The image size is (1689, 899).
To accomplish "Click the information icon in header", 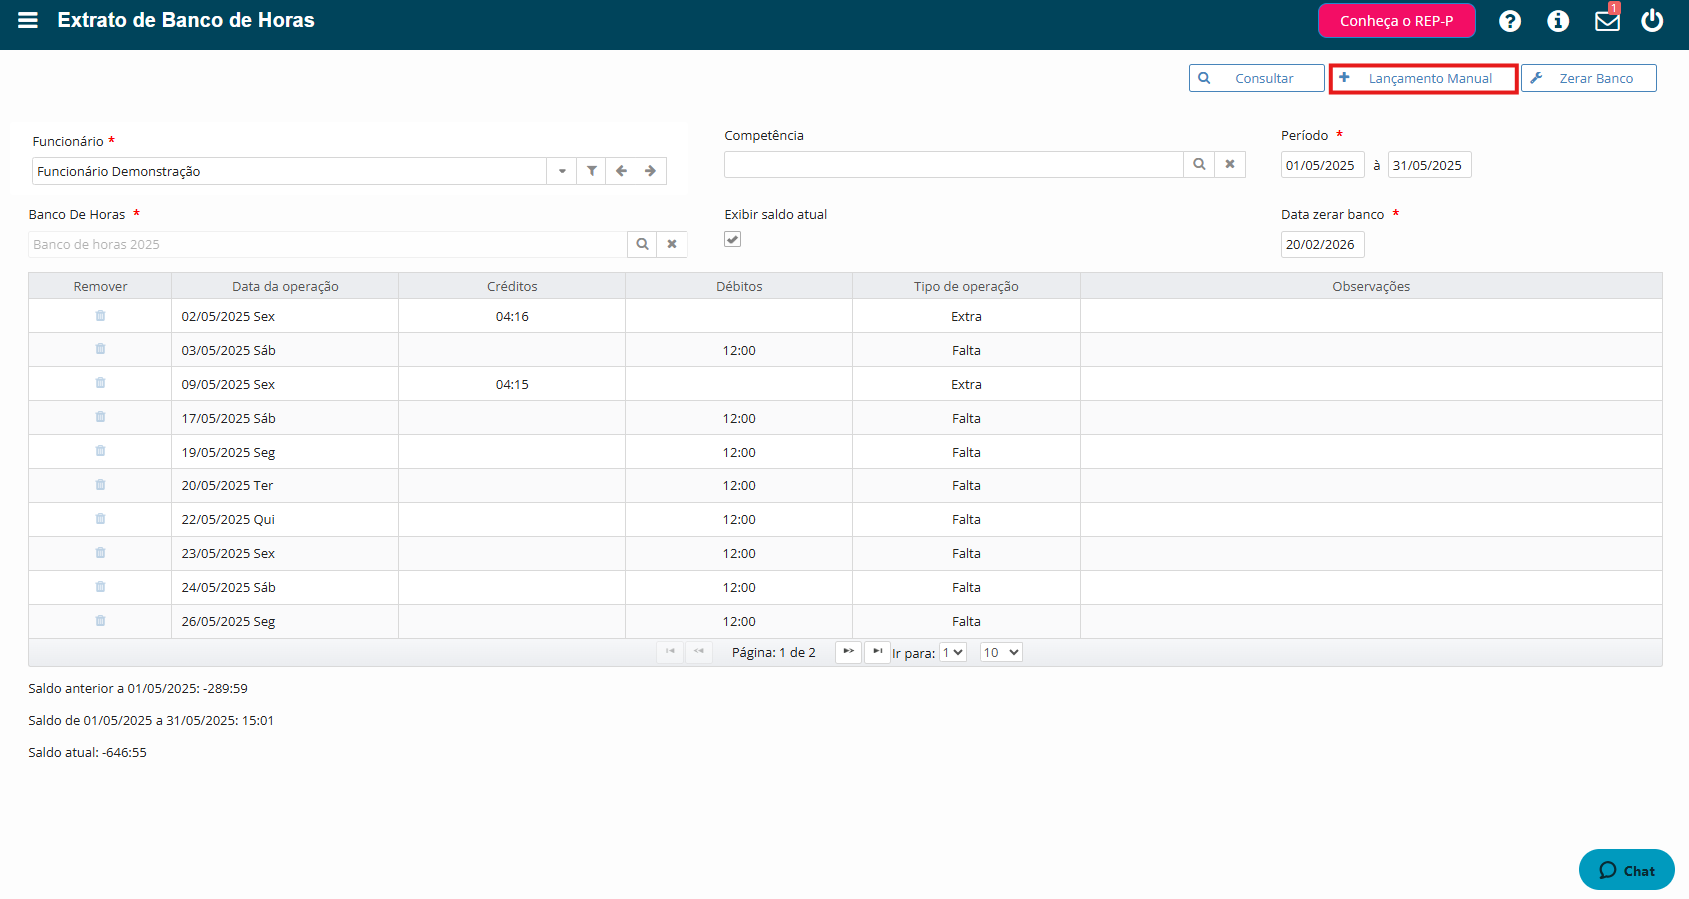I will click(x=1558, y=21).
